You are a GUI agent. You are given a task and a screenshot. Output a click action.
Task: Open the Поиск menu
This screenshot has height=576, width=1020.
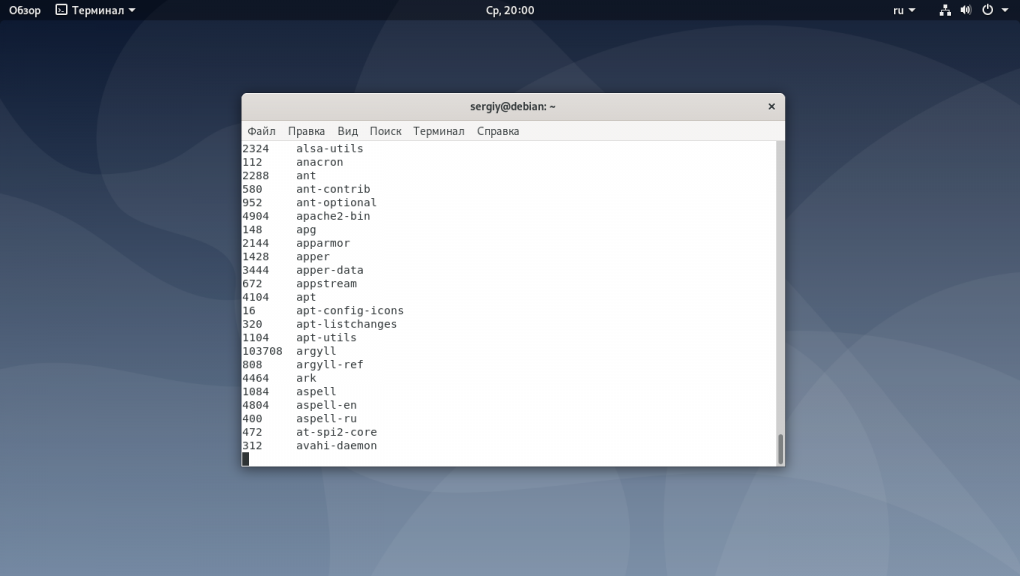(x=385, y=131)
